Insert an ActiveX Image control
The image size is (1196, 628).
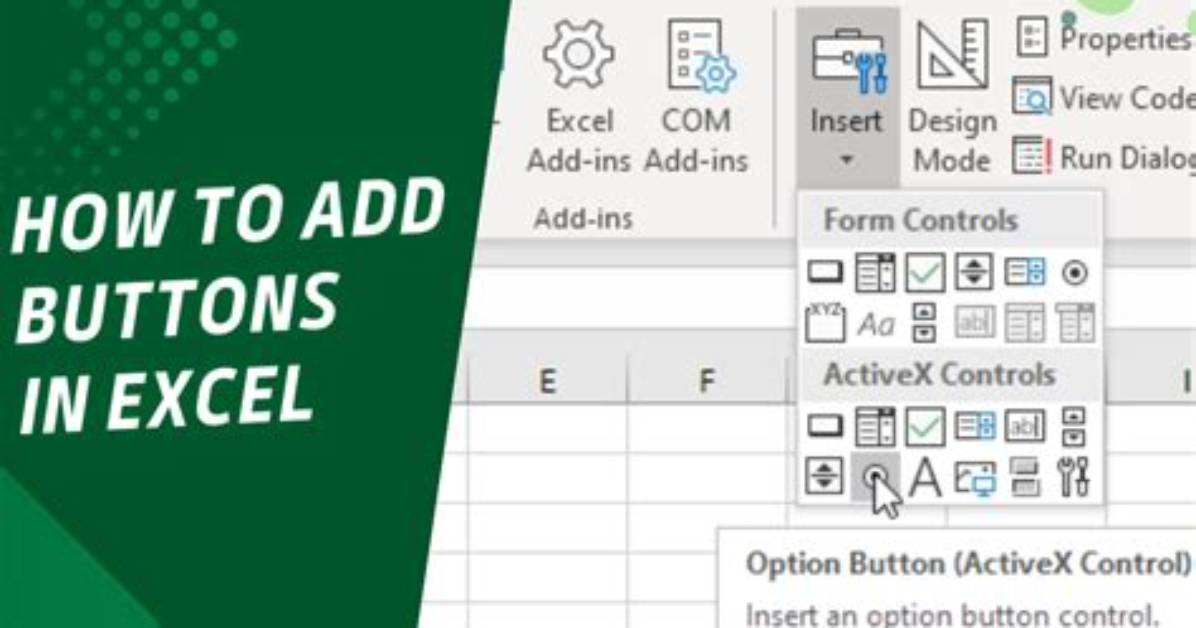pos(975,477)
